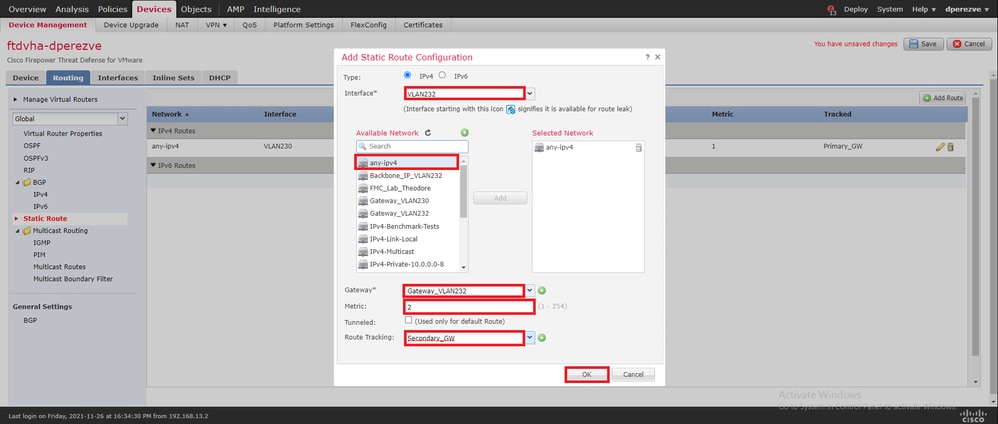The height and width of the screenshot is (424, 998).
Task: Open the System menu
Action: pyautogui.click(x=890, y=10)
